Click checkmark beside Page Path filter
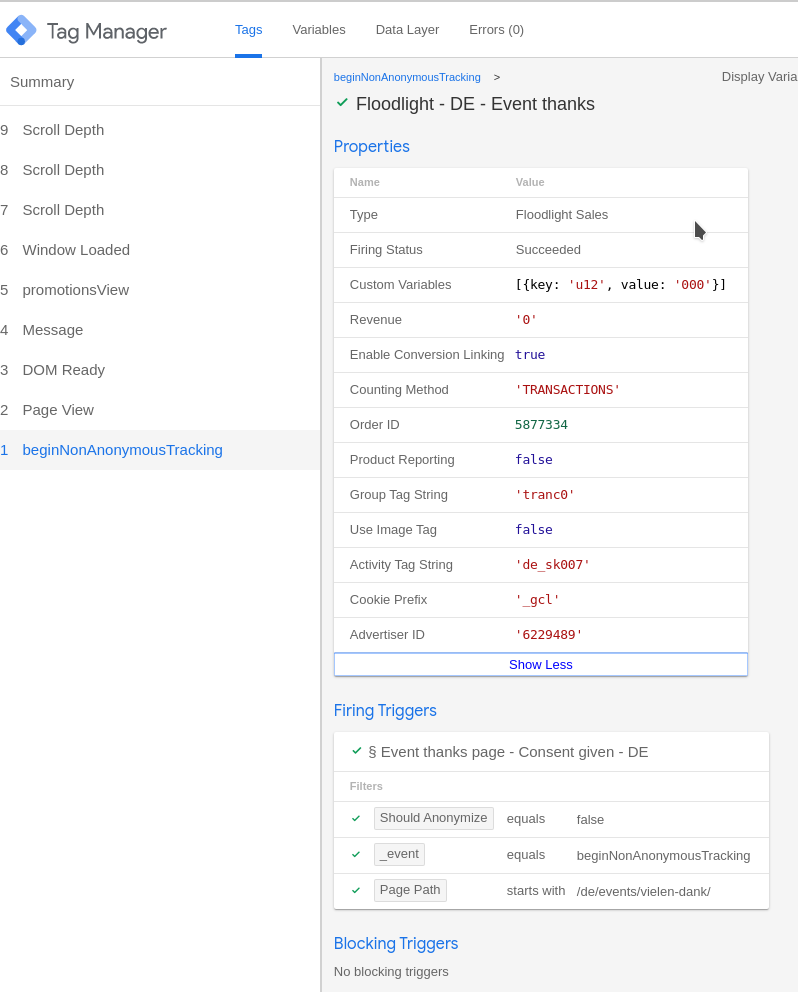798x992 pixels. (x=356, y=890)
